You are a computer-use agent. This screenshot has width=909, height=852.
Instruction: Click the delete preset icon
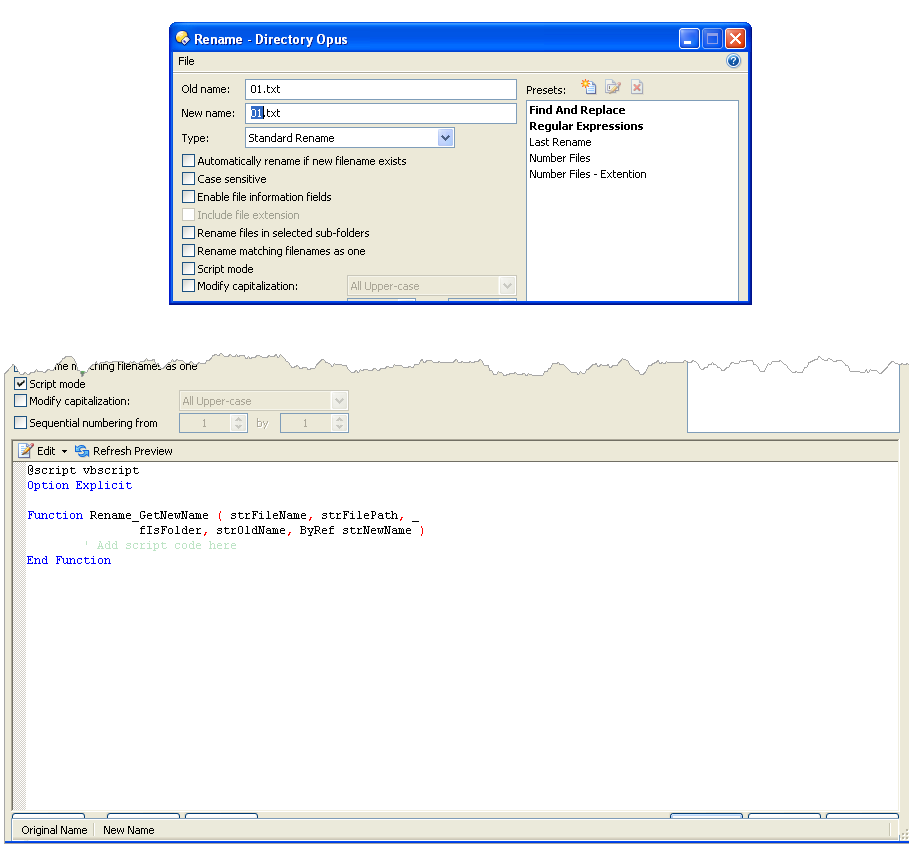click(637, 87)
